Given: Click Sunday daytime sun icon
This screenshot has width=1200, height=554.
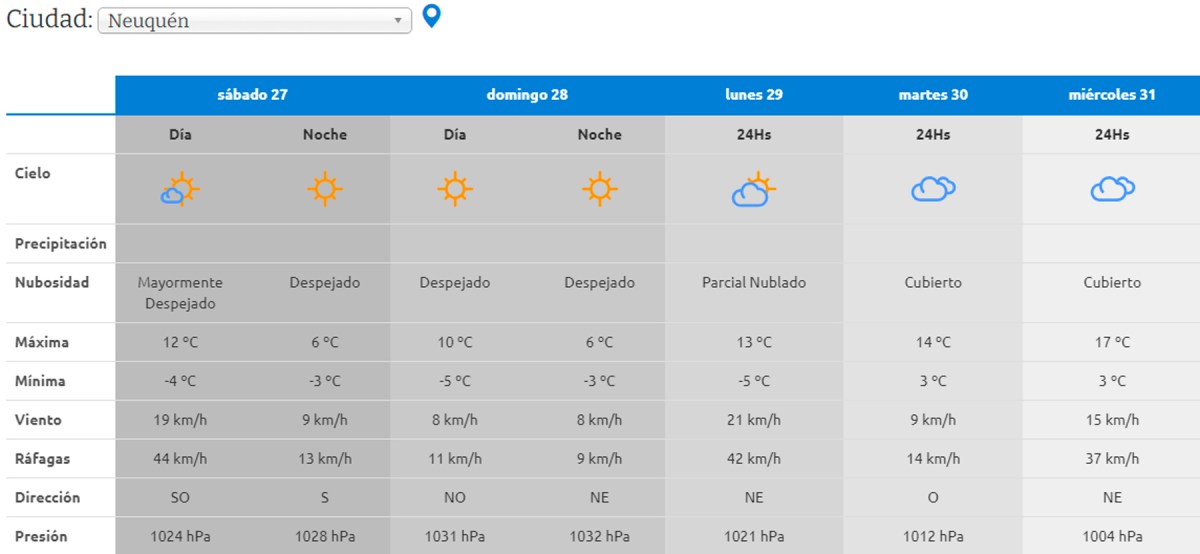Looking at the screenshot, I should [454, 189].
